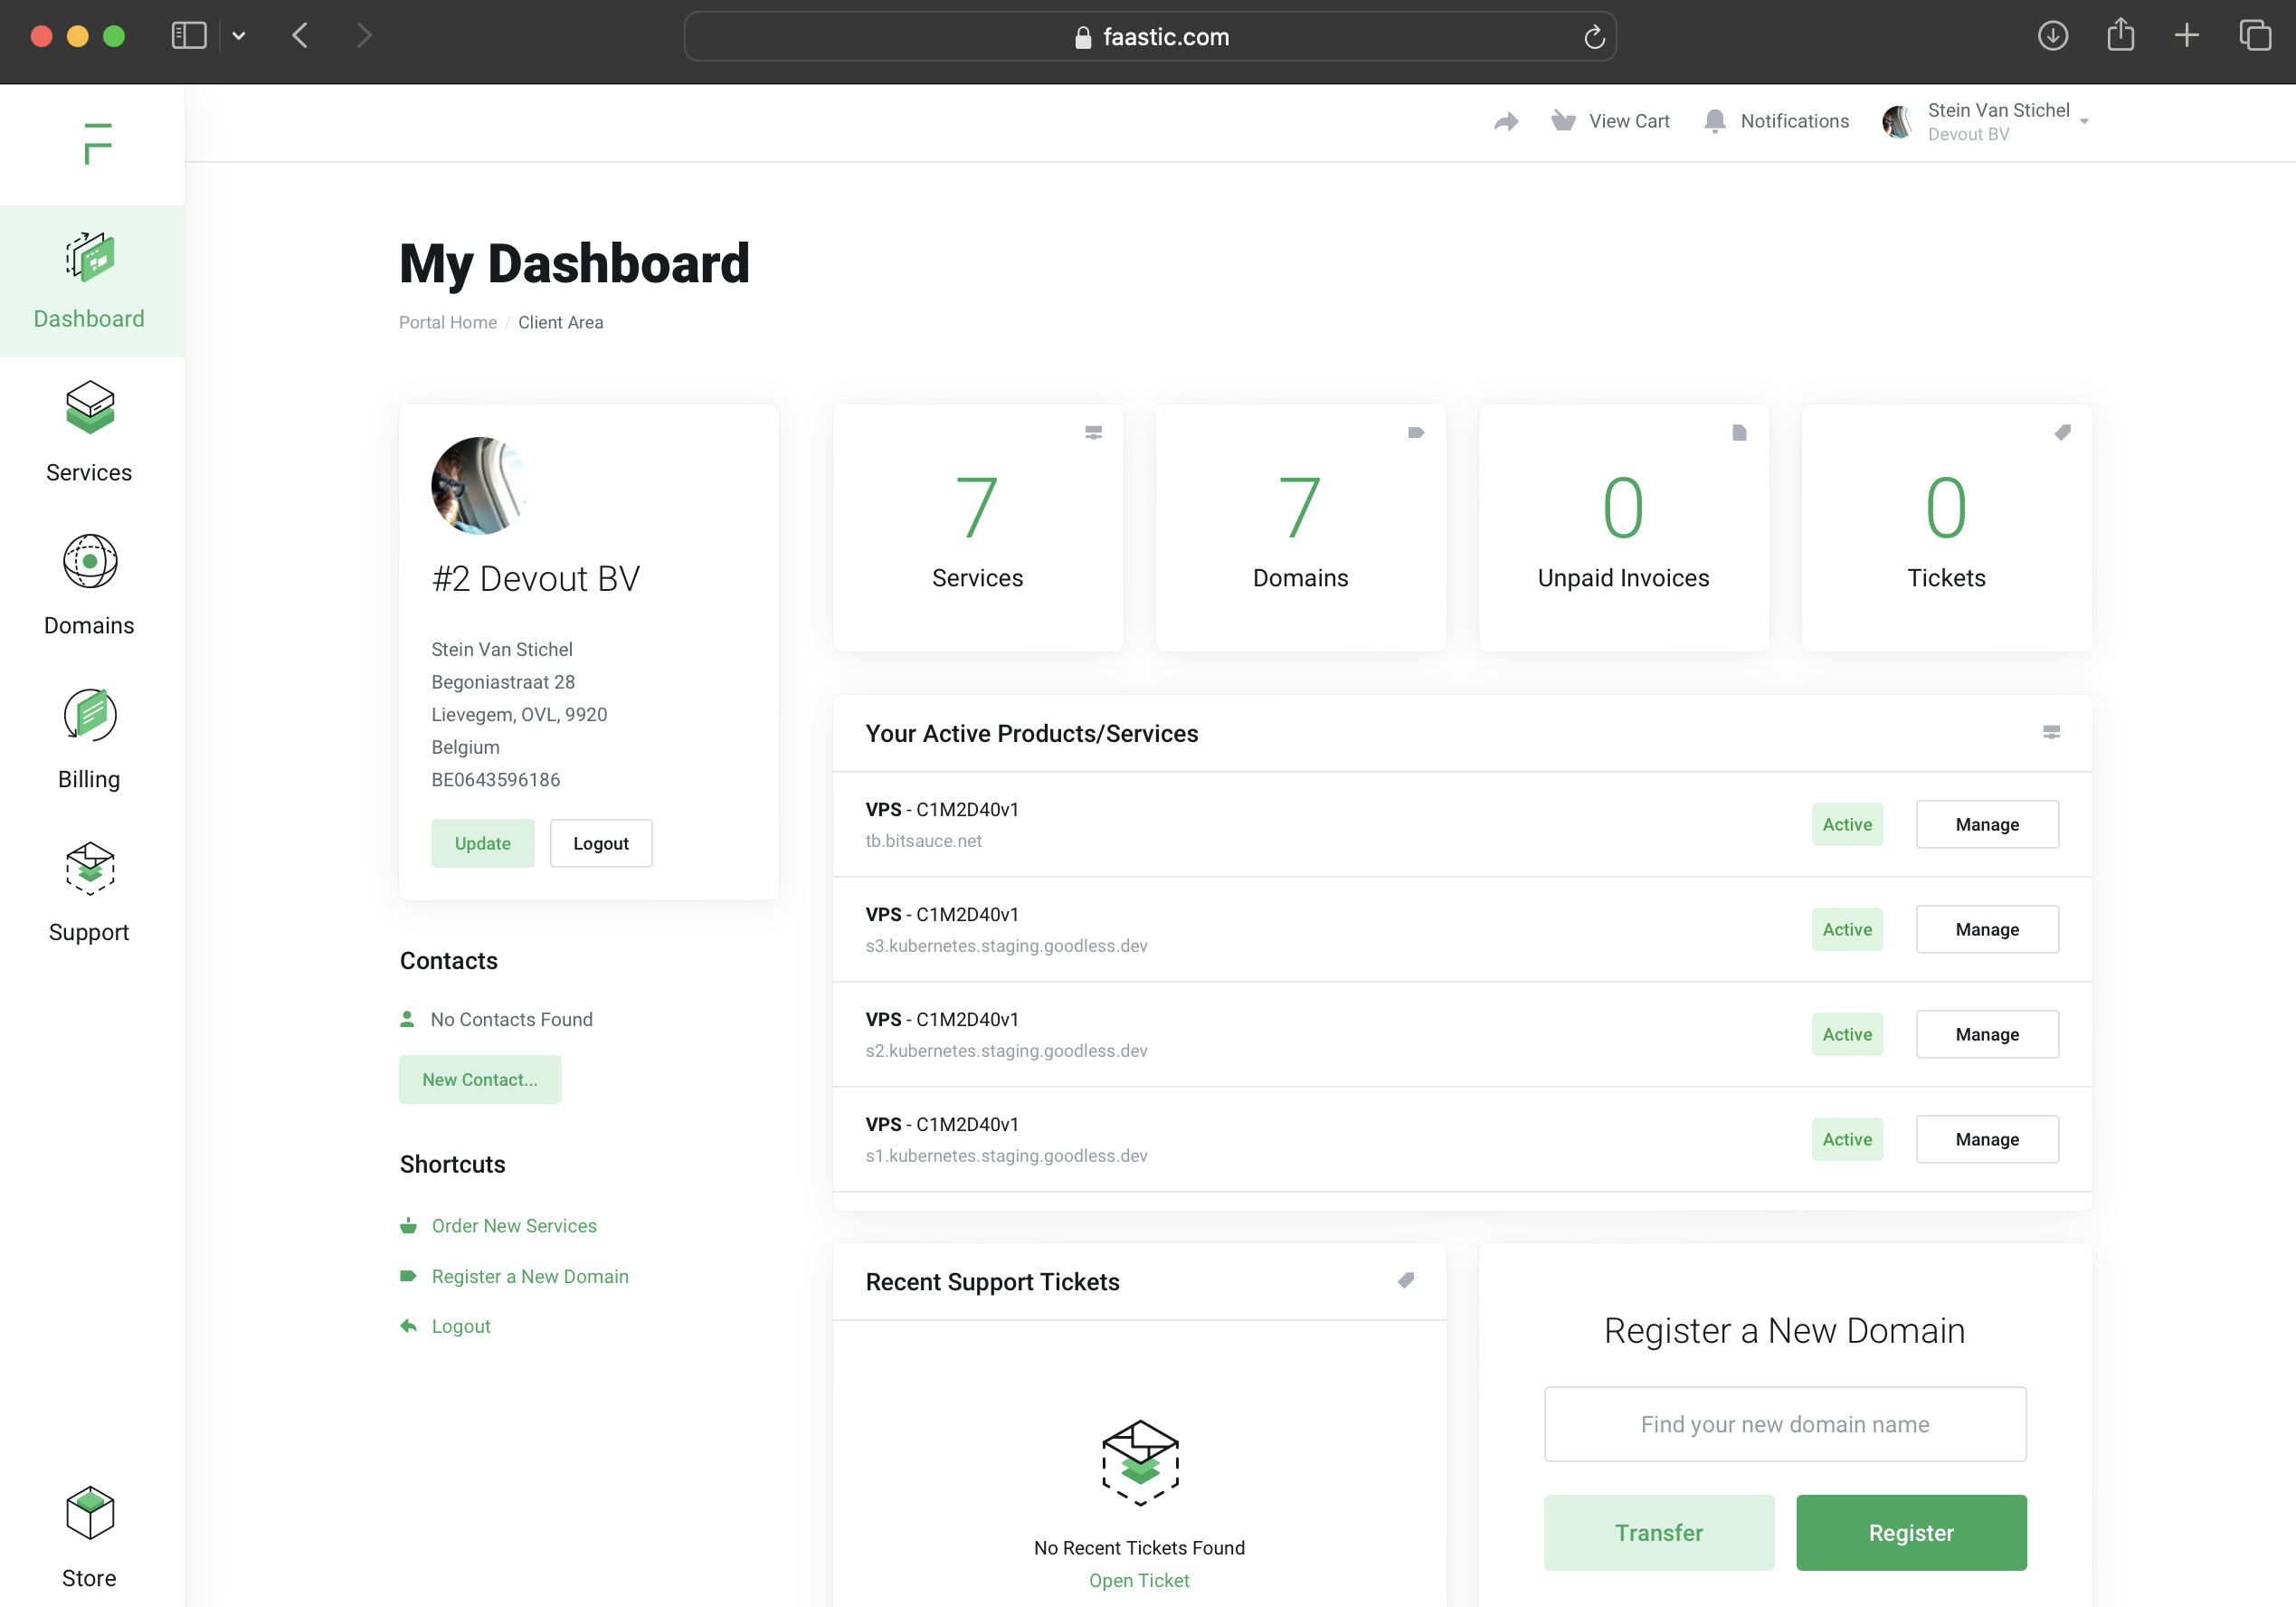
Task: Click the Notifications bell icon
Action: click(1714, 121)
